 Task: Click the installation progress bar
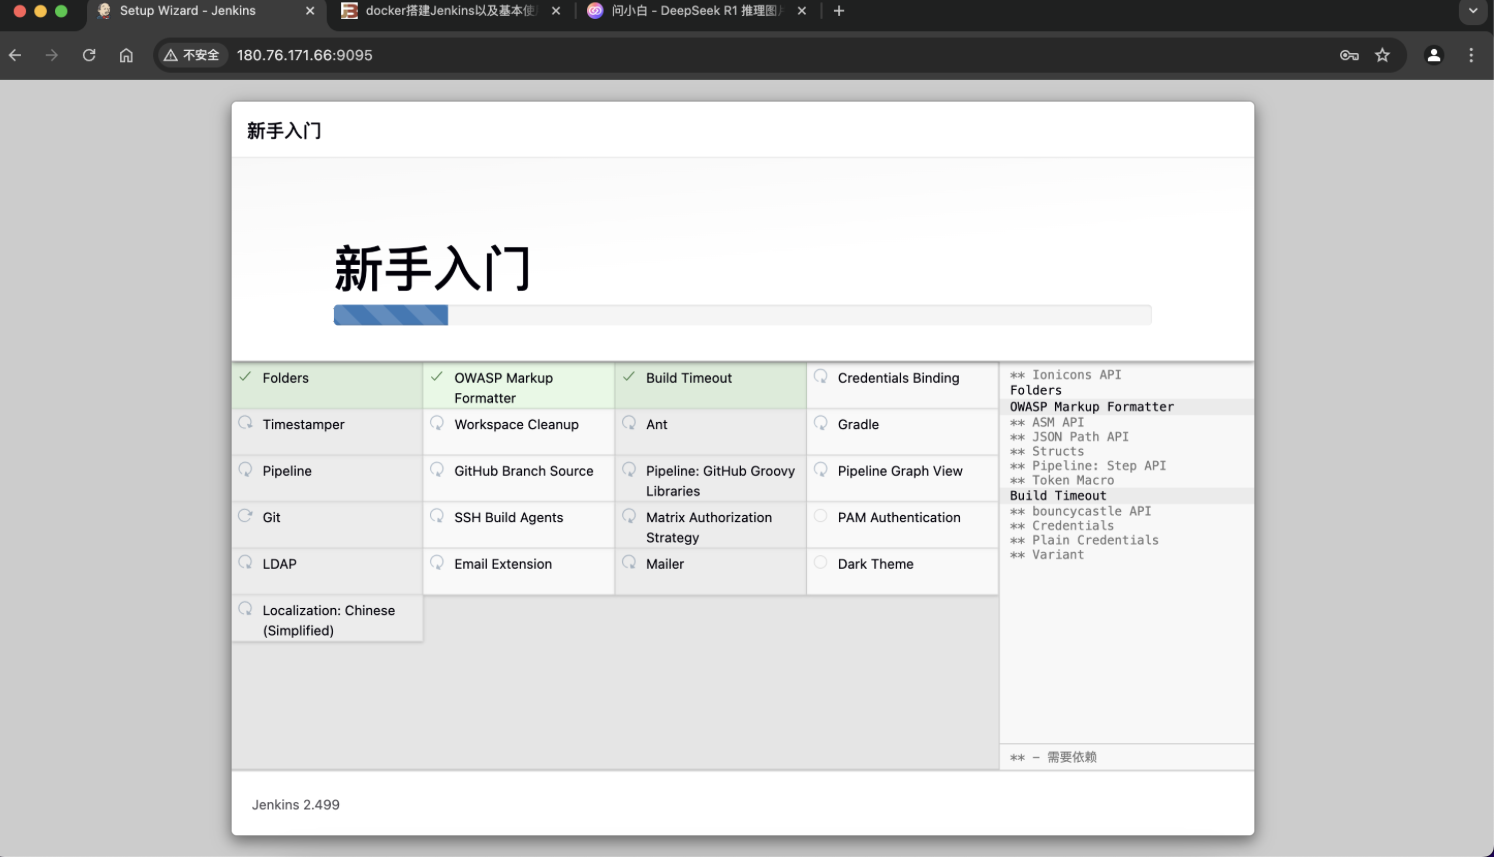click(744, 316)
